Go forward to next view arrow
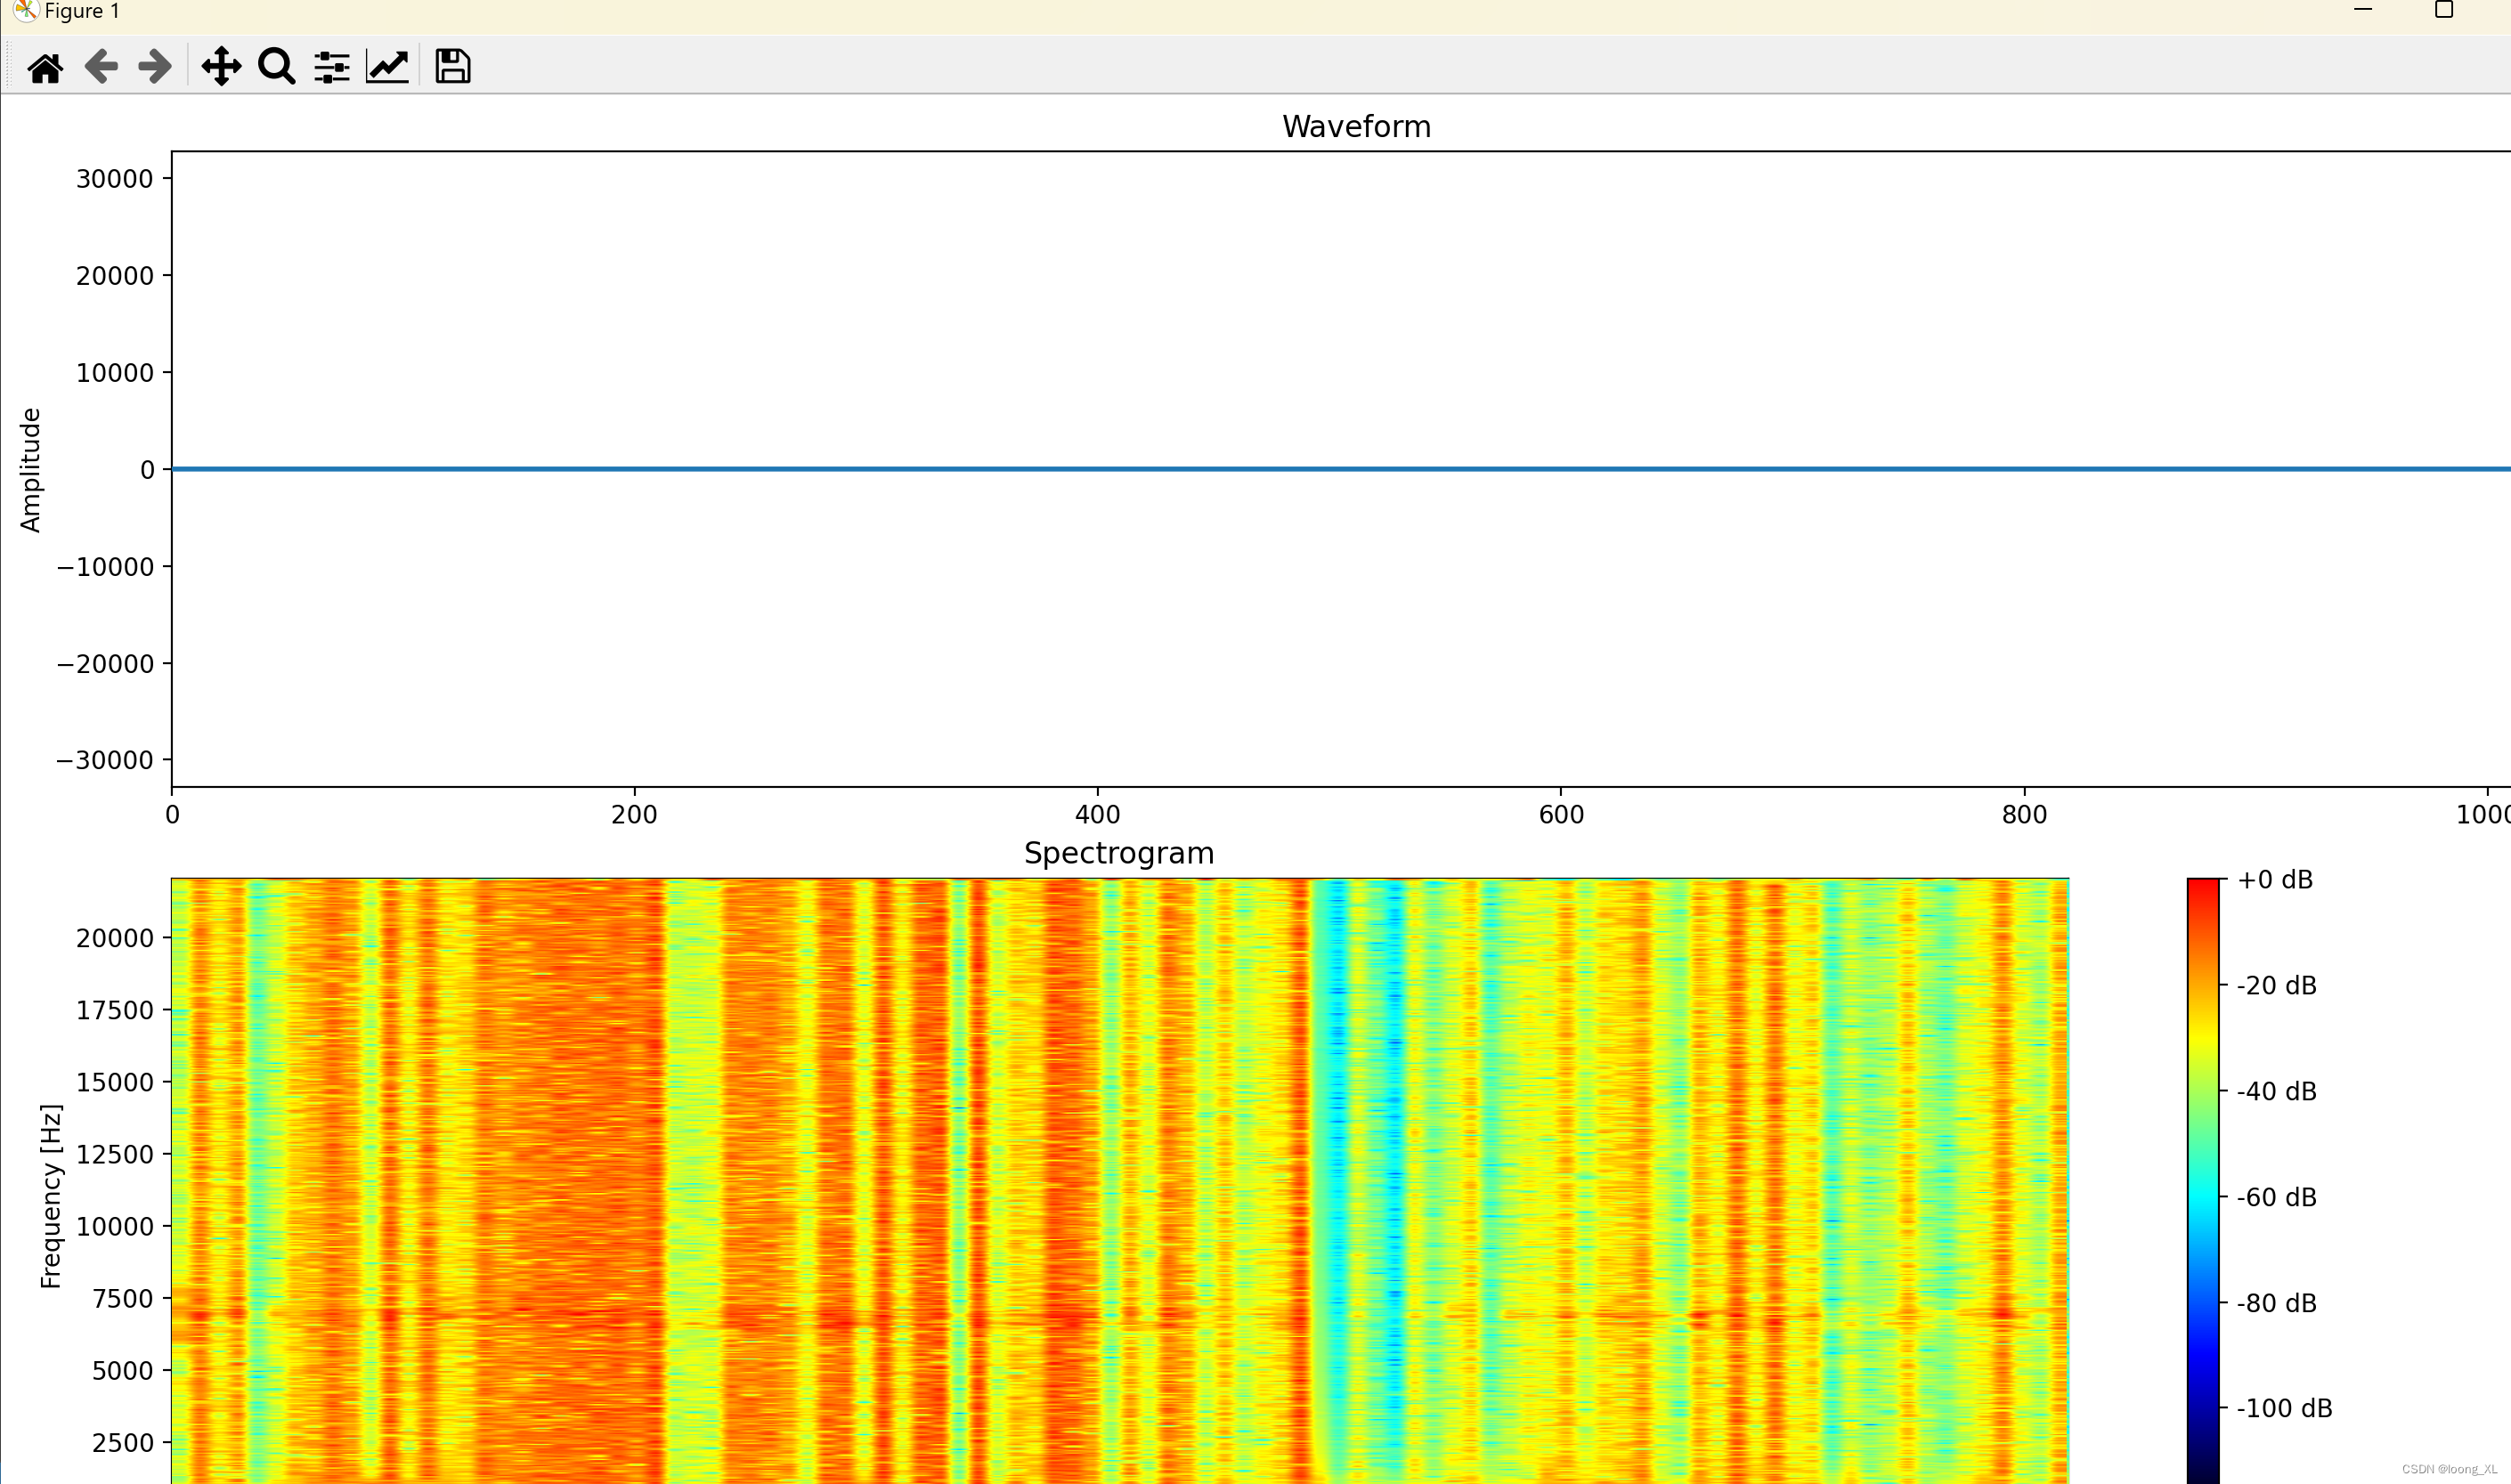2511x1484 pixels. pyautogui.click(x=155, y=67)
